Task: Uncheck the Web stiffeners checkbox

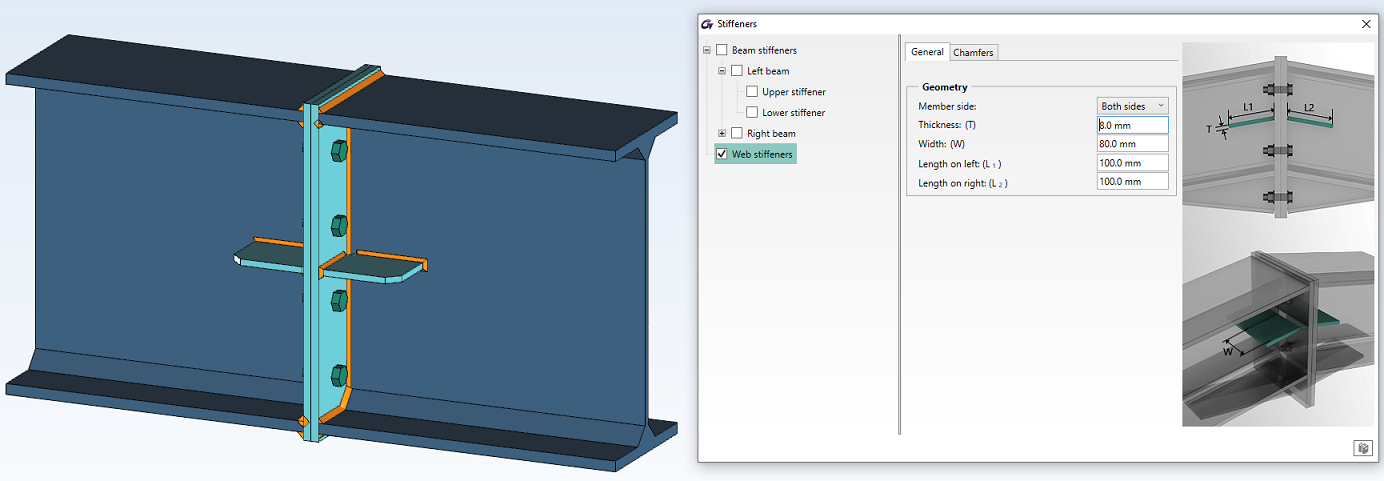Action: point(722,154)
